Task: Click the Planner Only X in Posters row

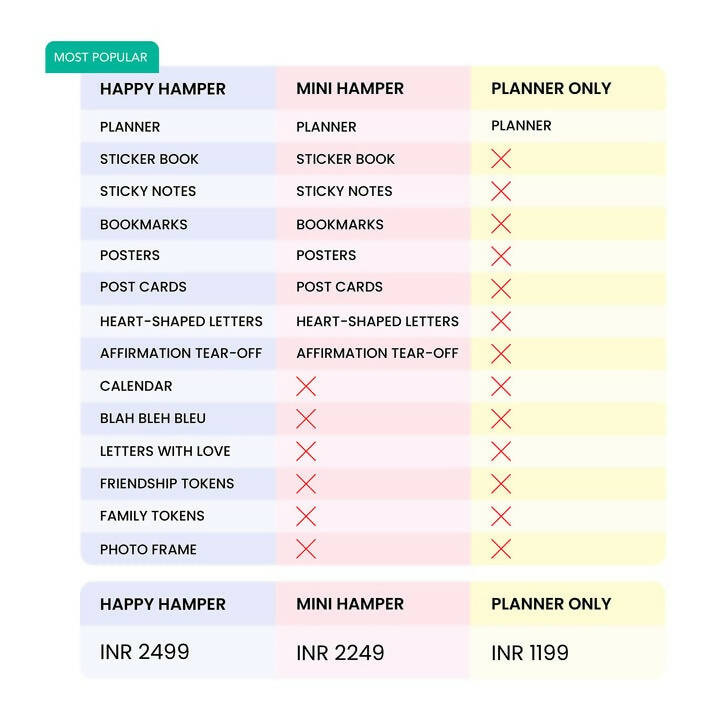Action: [501, 256]
